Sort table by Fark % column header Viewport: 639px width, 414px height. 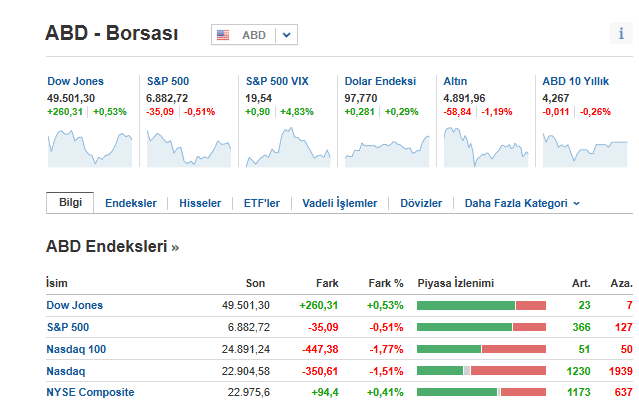[x=385, y=283]
